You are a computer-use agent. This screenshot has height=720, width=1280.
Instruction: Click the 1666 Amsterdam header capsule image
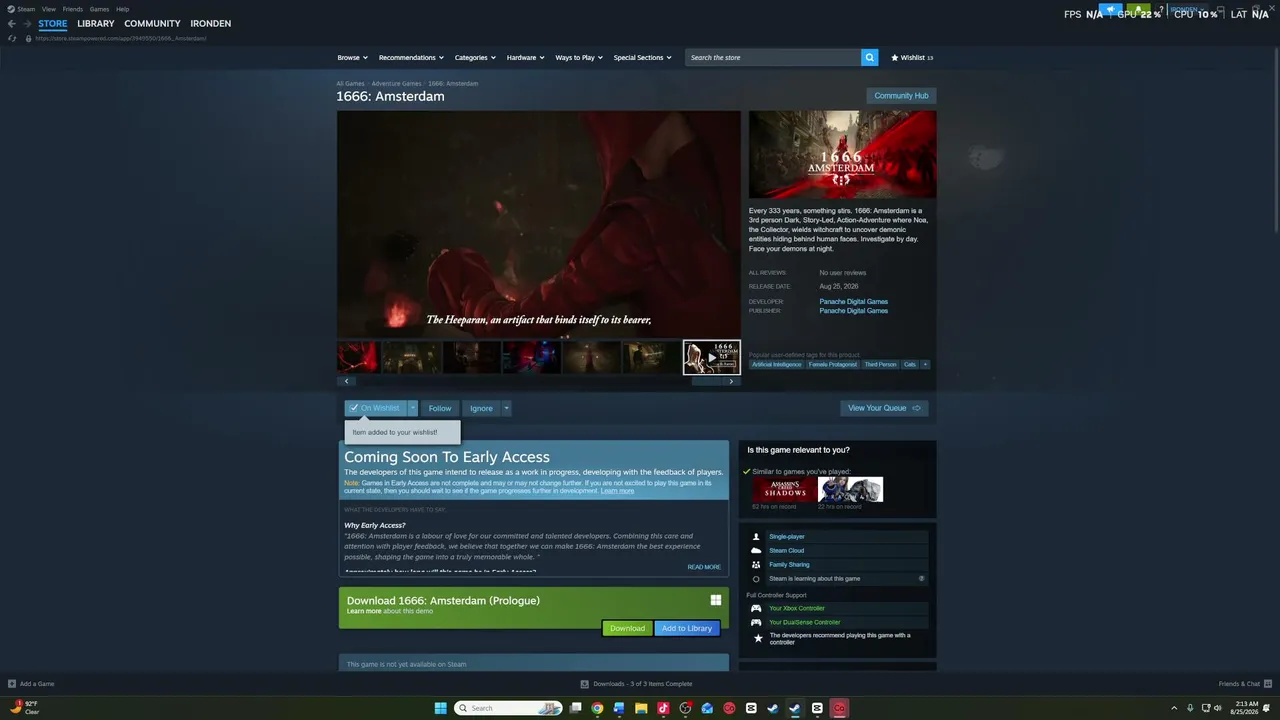point(842,154)
